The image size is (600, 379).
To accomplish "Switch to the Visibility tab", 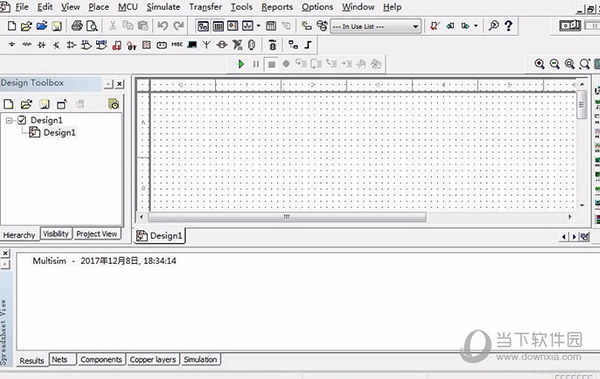I will point(56,234).
